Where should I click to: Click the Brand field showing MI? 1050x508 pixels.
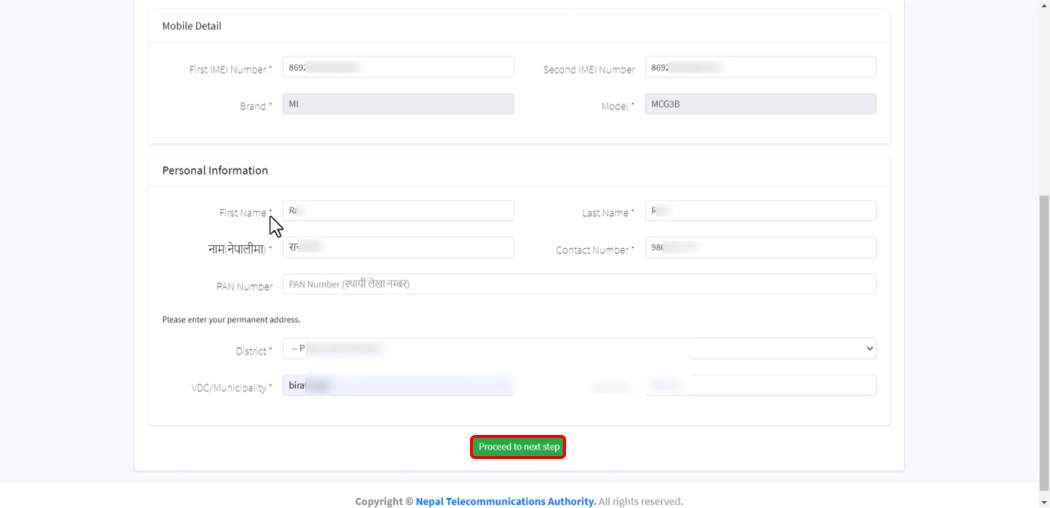point(398,104)
